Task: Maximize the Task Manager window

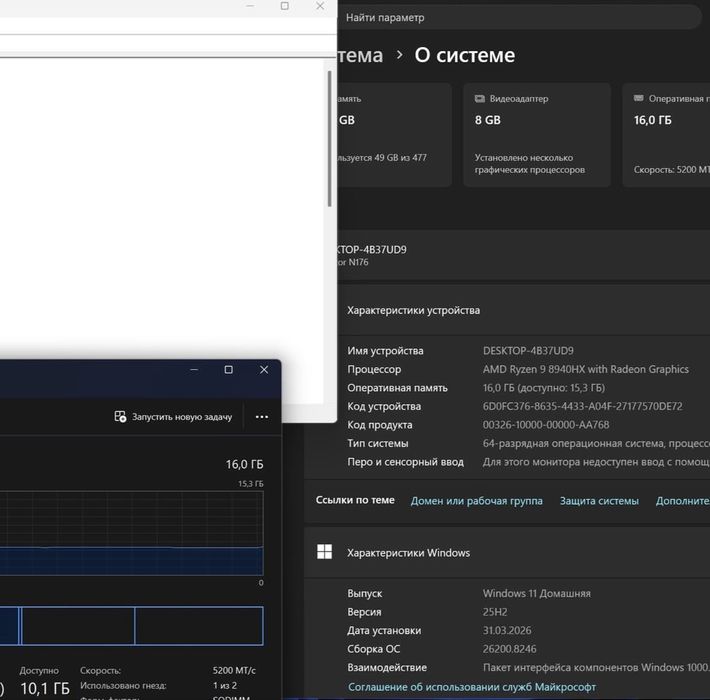Action: (x=229, y=370)
